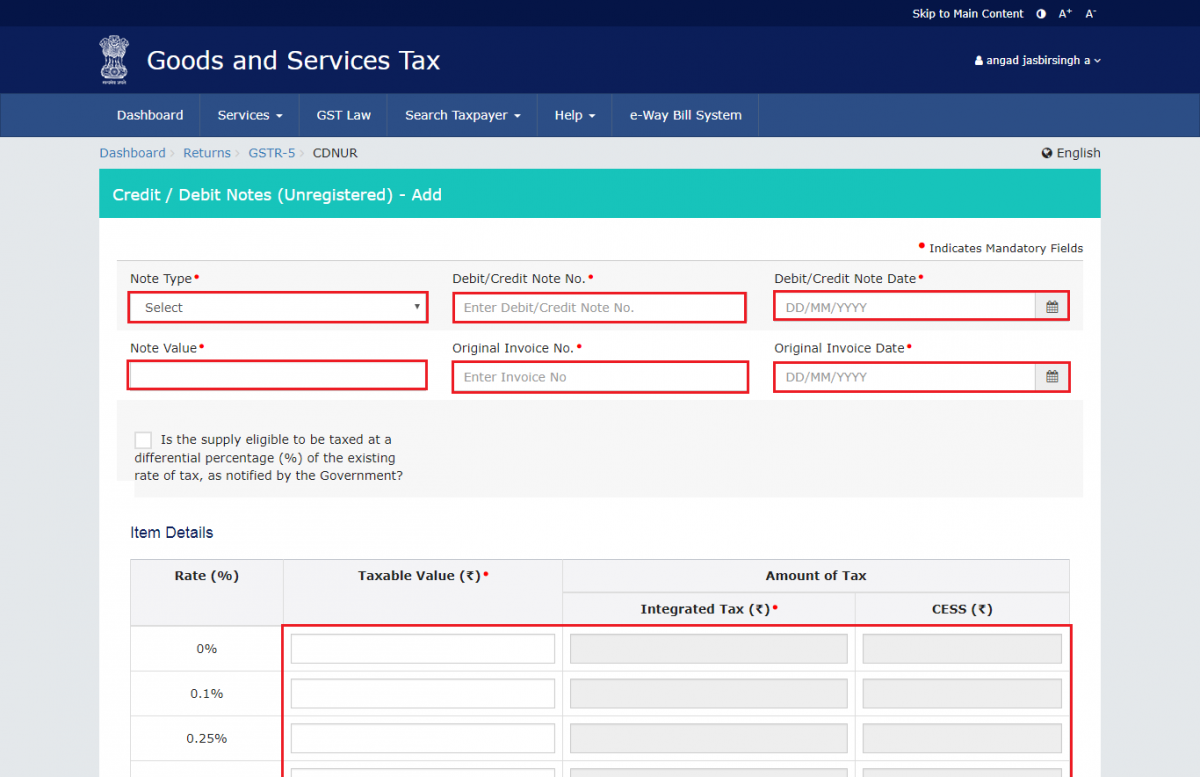
Task: Navigate to Returns via the breadcrumb
Action: [x=207, y=152]
